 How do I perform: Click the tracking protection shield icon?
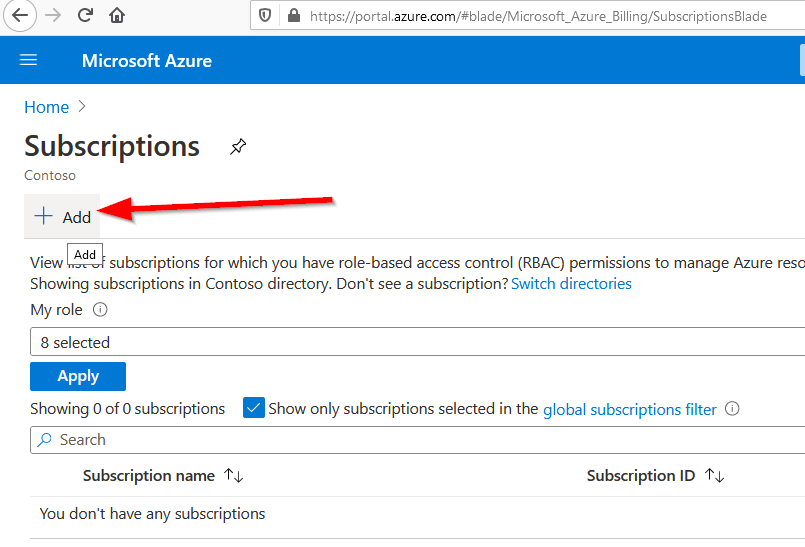tap(265, 16)
